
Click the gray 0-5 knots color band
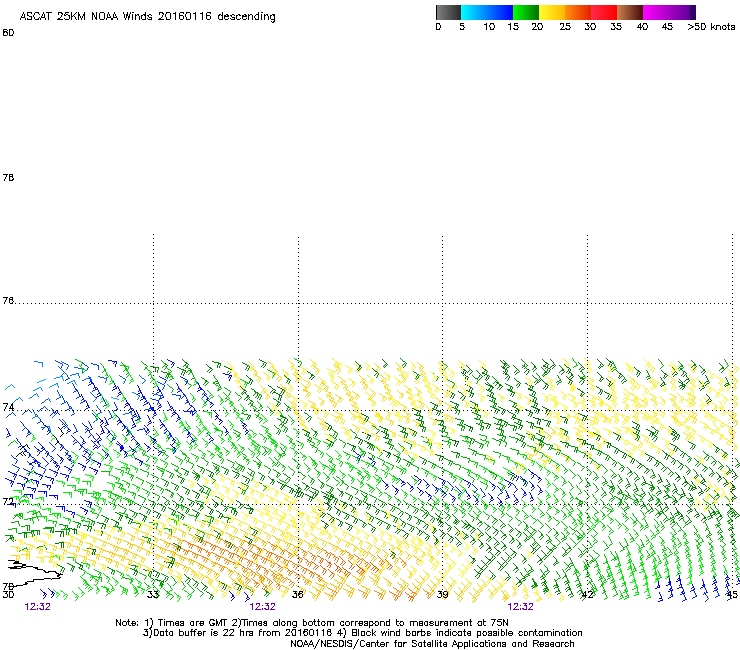(448, 12)
